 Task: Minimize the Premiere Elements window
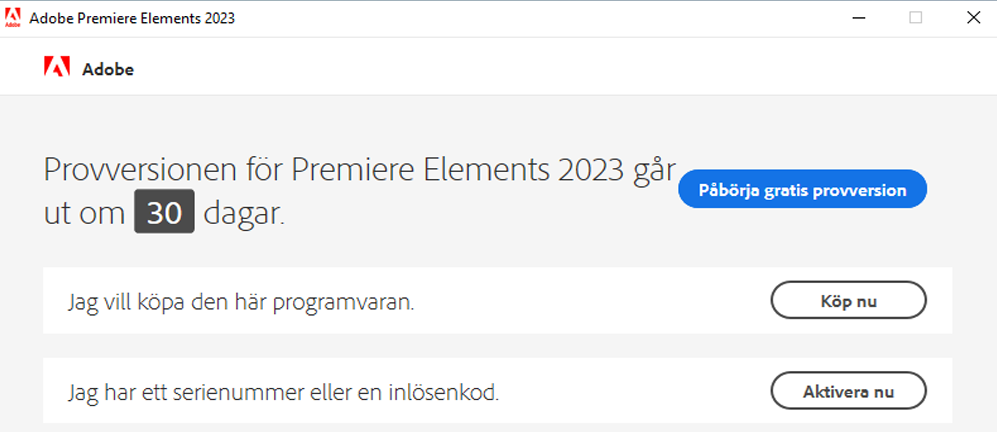858,18
